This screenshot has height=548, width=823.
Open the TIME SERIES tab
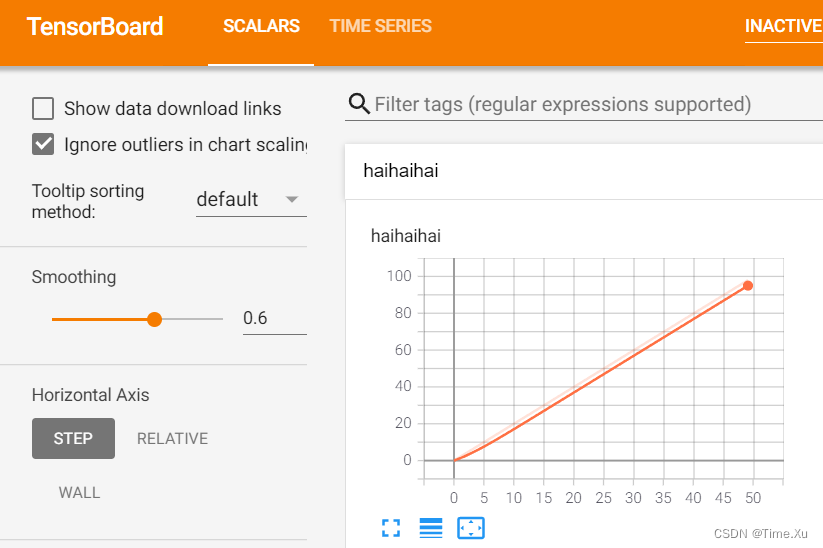pyautogui.click(x=381, y=27)
